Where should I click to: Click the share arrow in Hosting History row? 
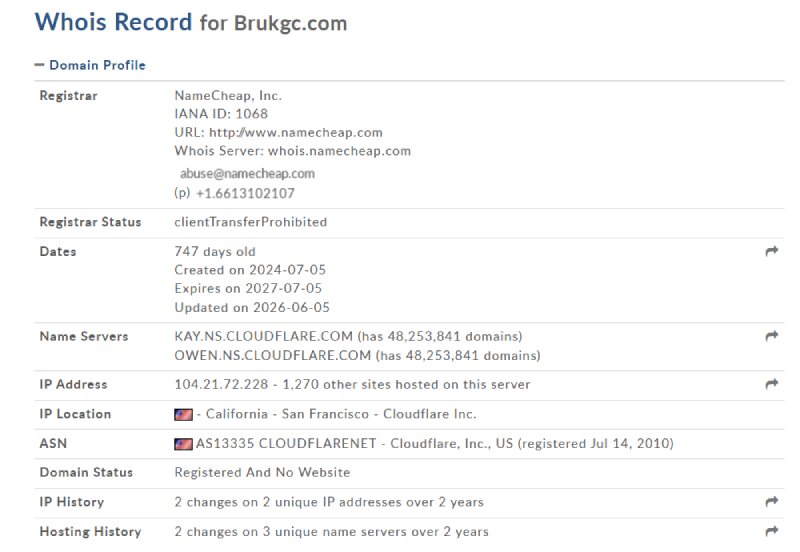(x=771, y=531)
